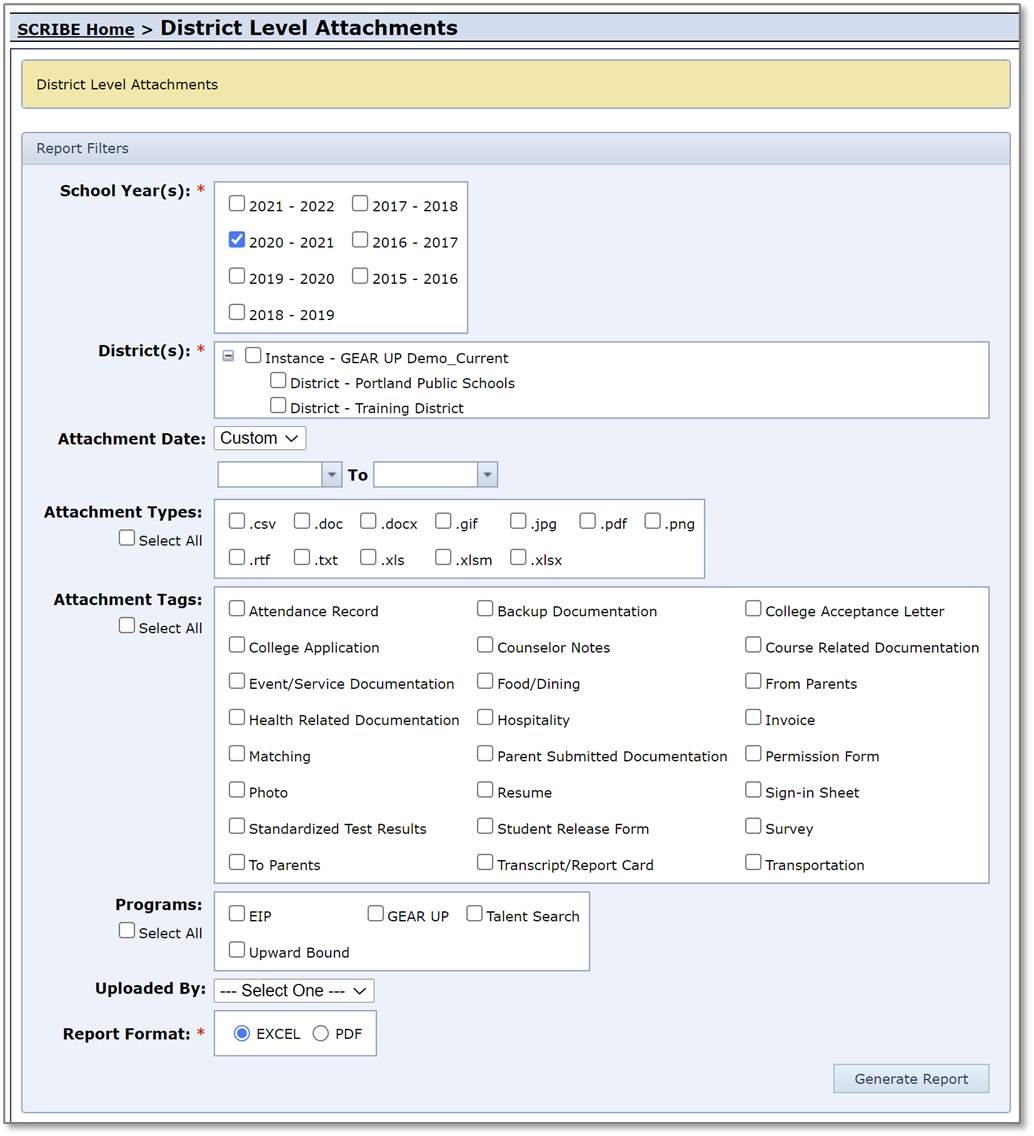1034x1136 pixels.
Task: Check the From Parents tag
Action: point(754,681)
